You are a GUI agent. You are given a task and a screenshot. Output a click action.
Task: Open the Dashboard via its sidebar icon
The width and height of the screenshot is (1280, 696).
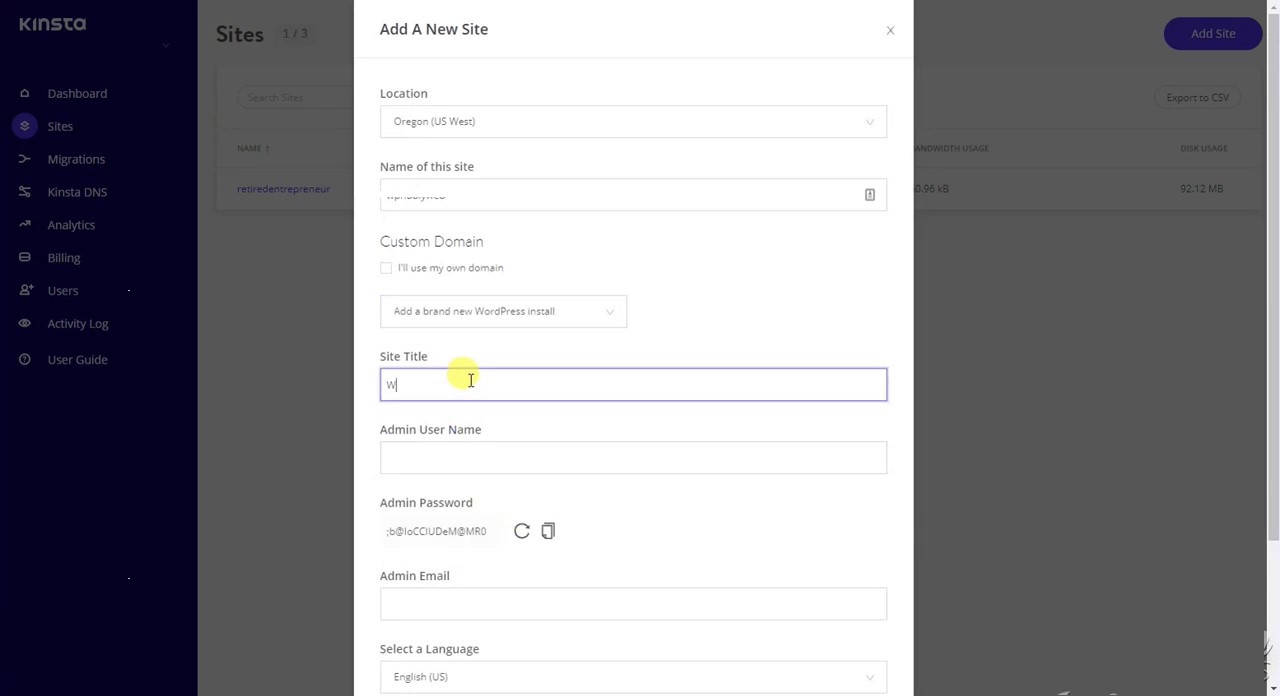click(24, 93)
